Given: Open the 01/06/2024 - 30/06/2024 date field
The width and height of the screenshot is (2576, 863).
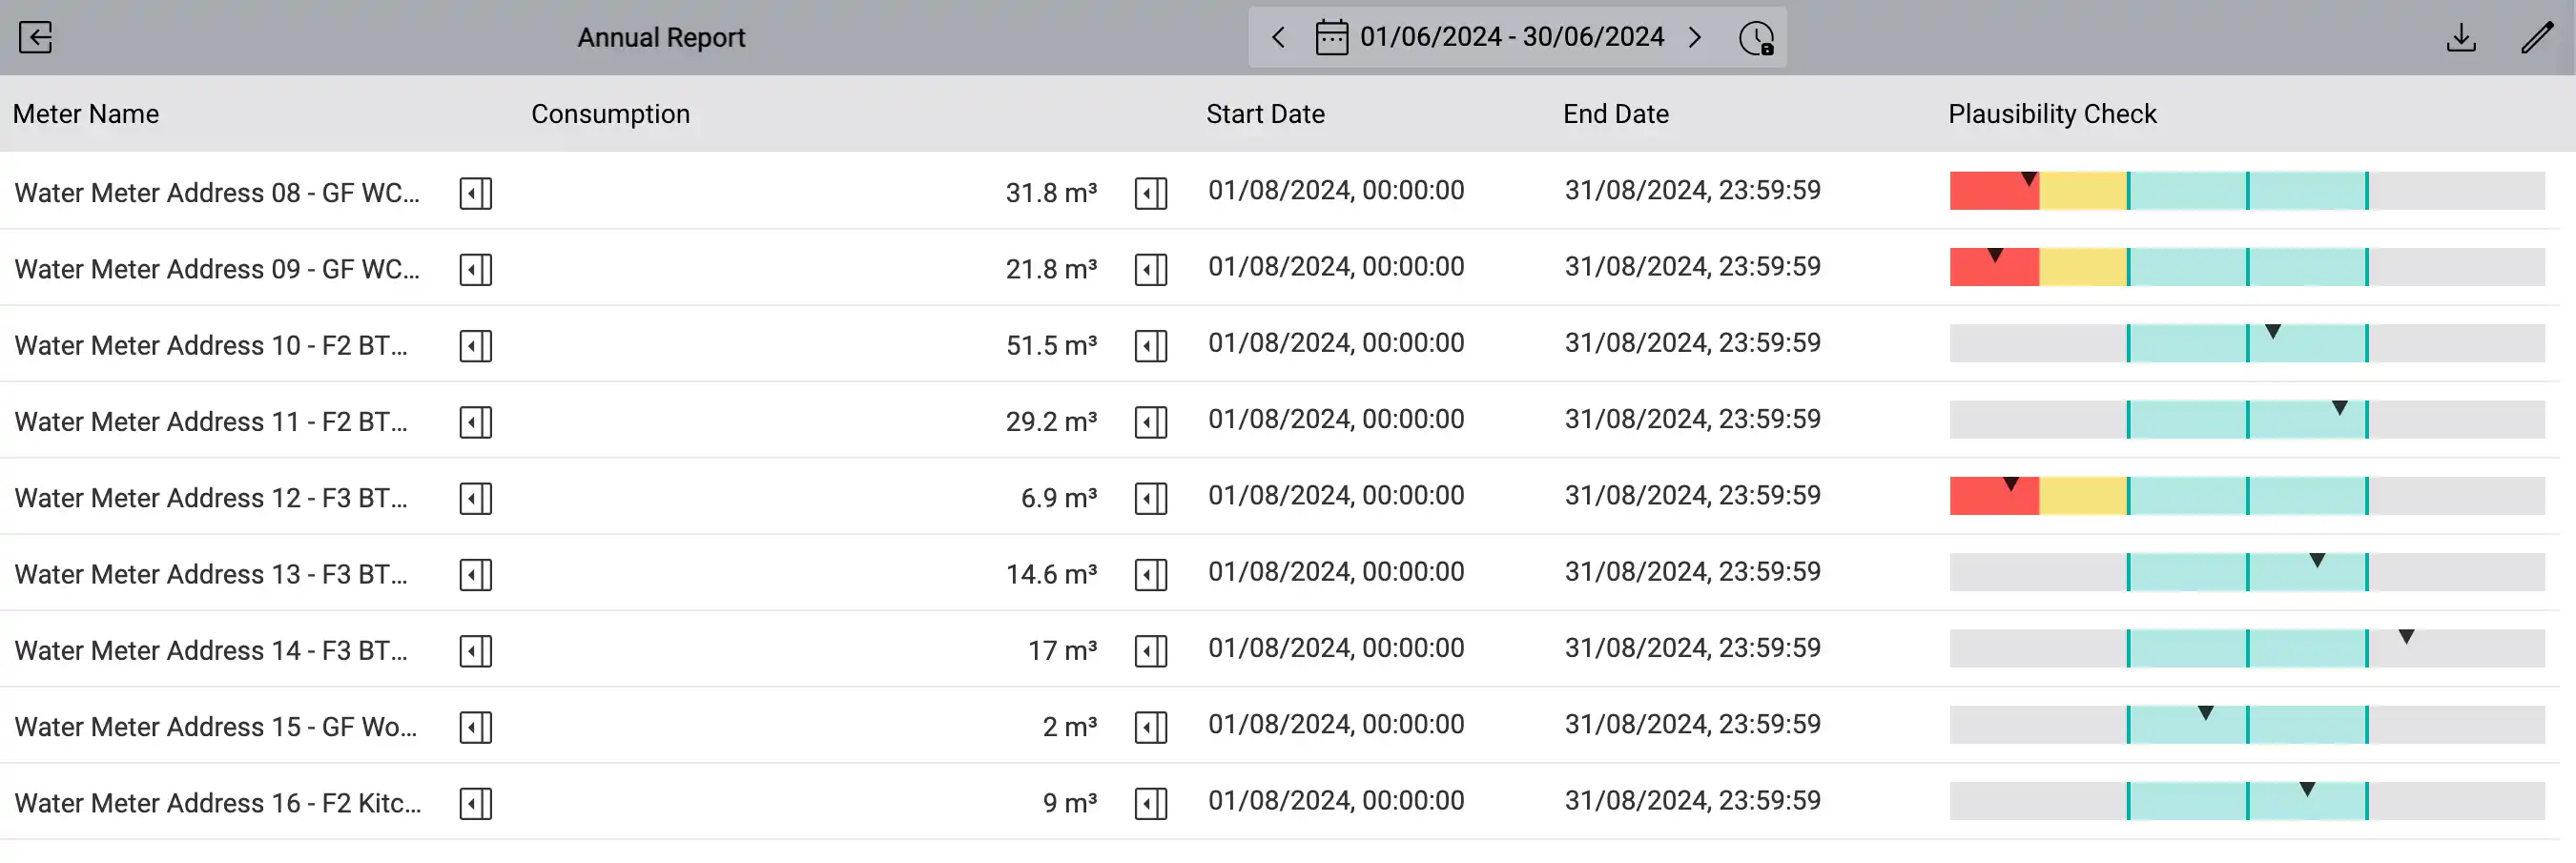Looking at the screenshot, I should tap(1511, 37).
